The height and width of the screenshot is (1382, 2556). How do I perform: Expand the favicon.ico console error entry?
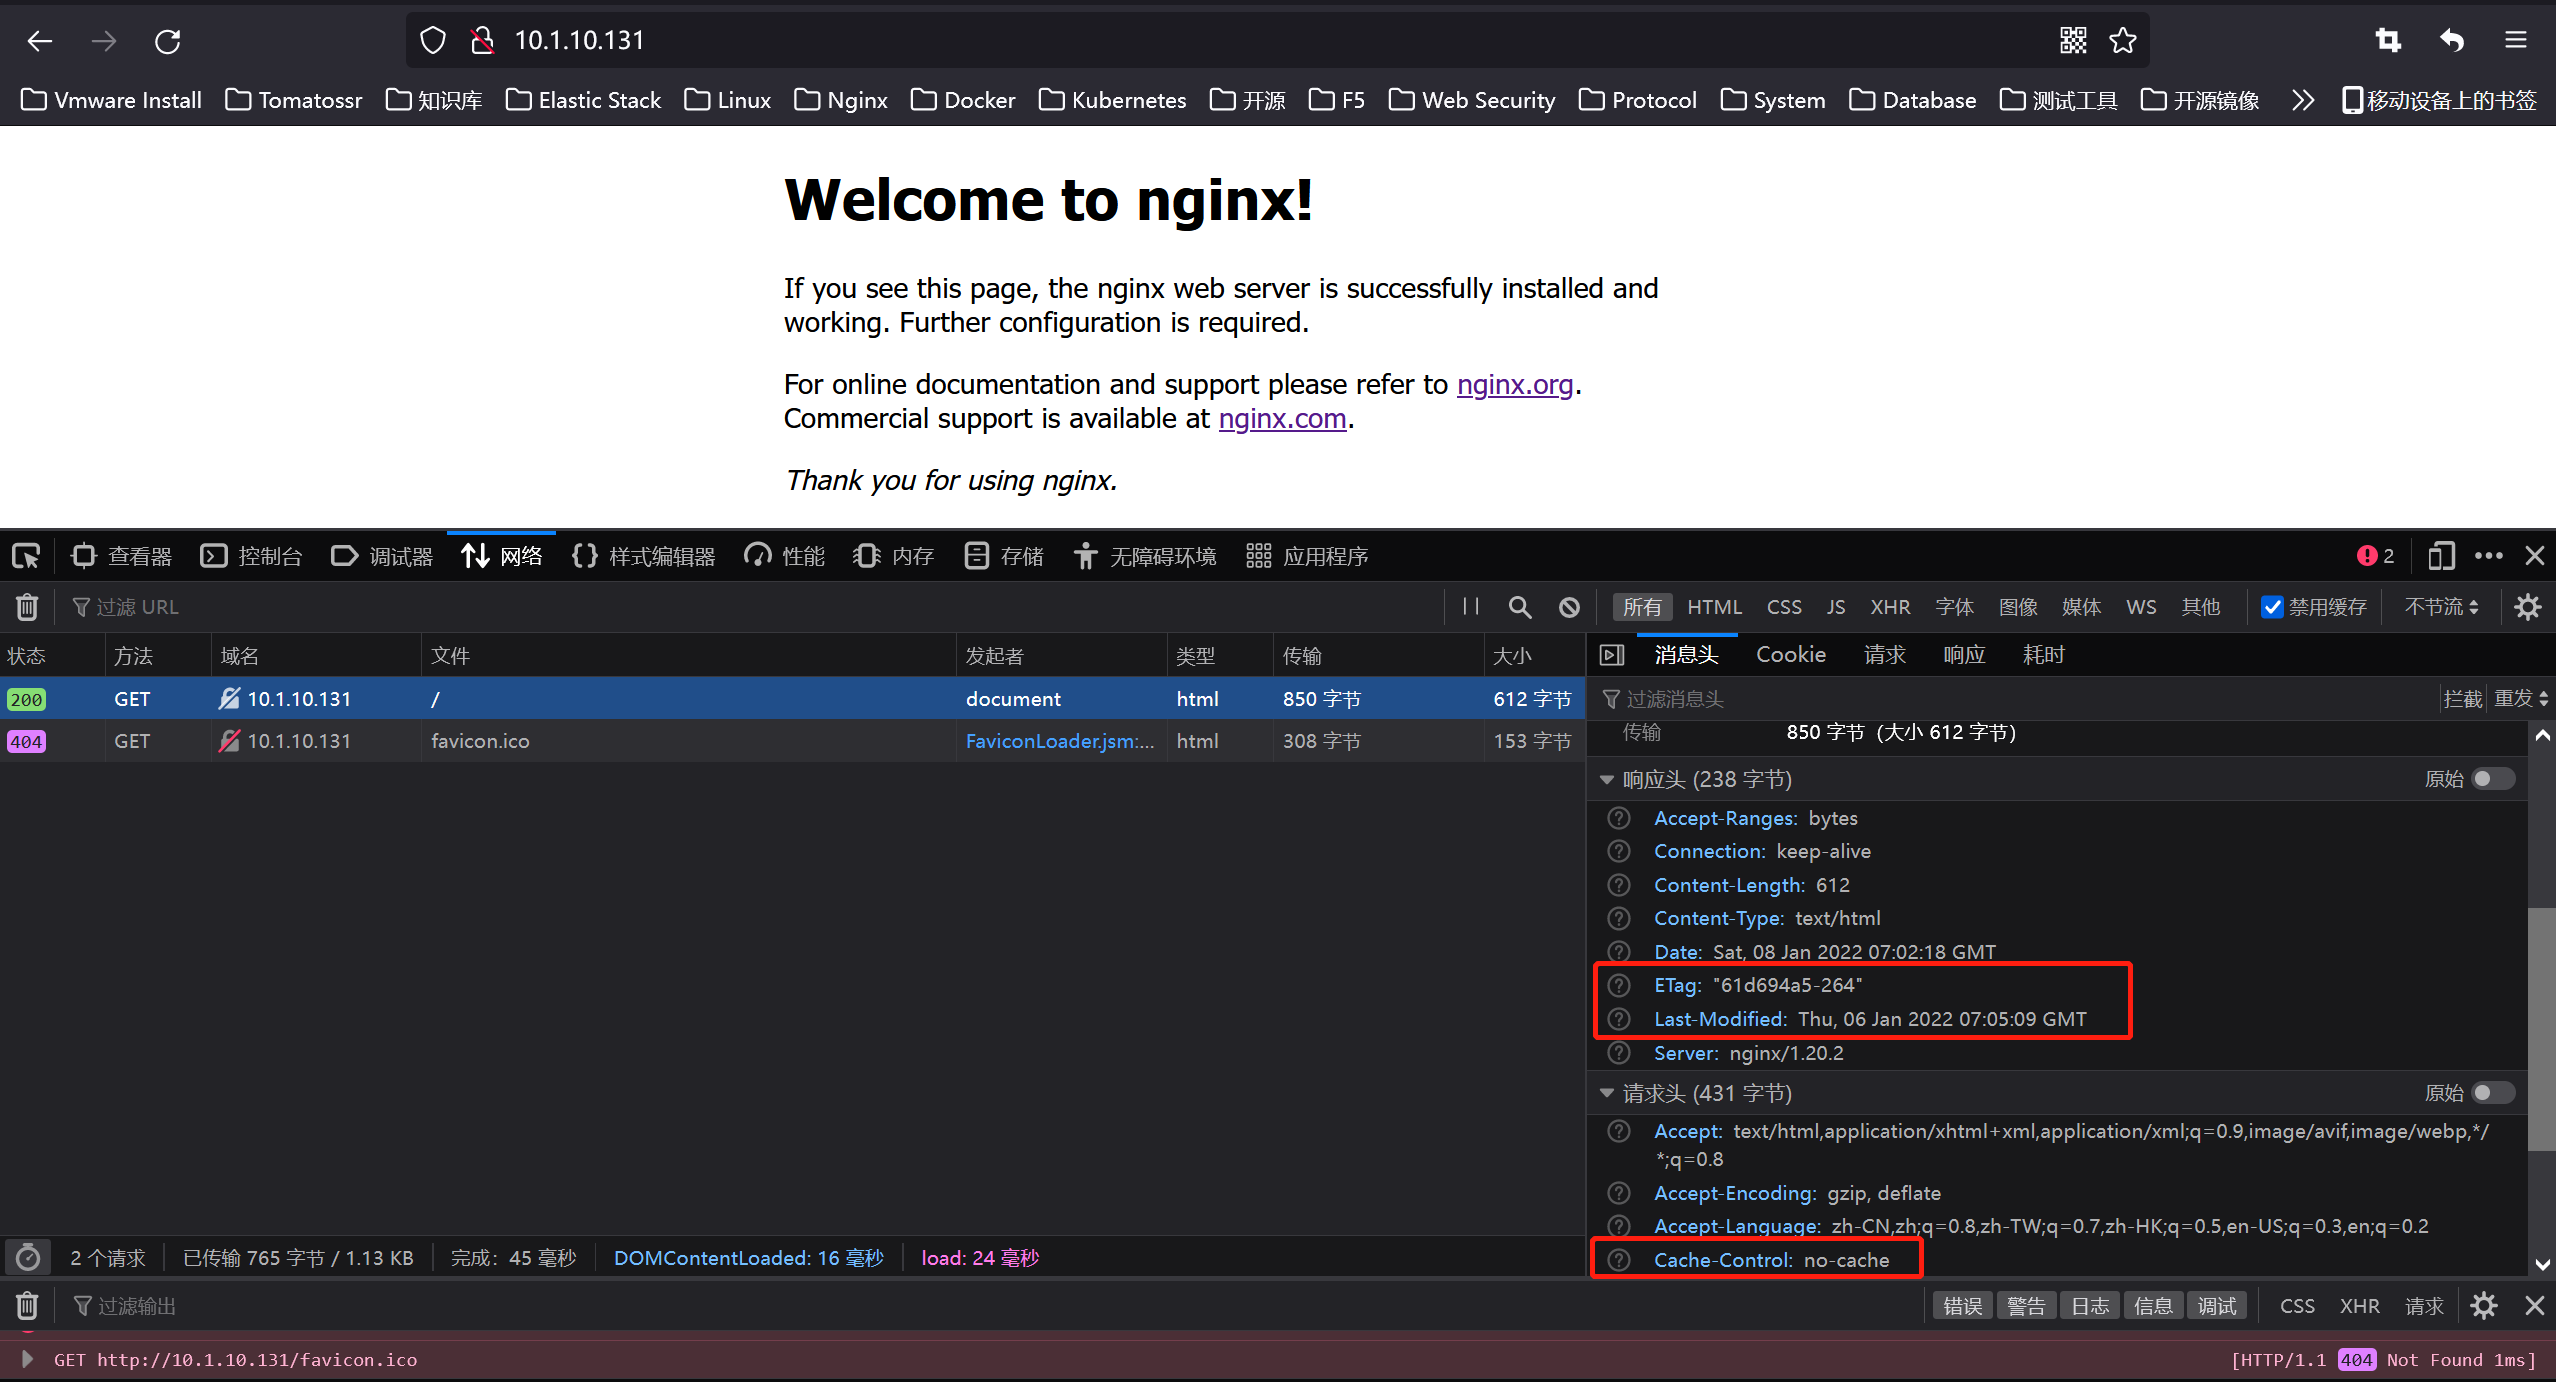(x=27, y=1359)
